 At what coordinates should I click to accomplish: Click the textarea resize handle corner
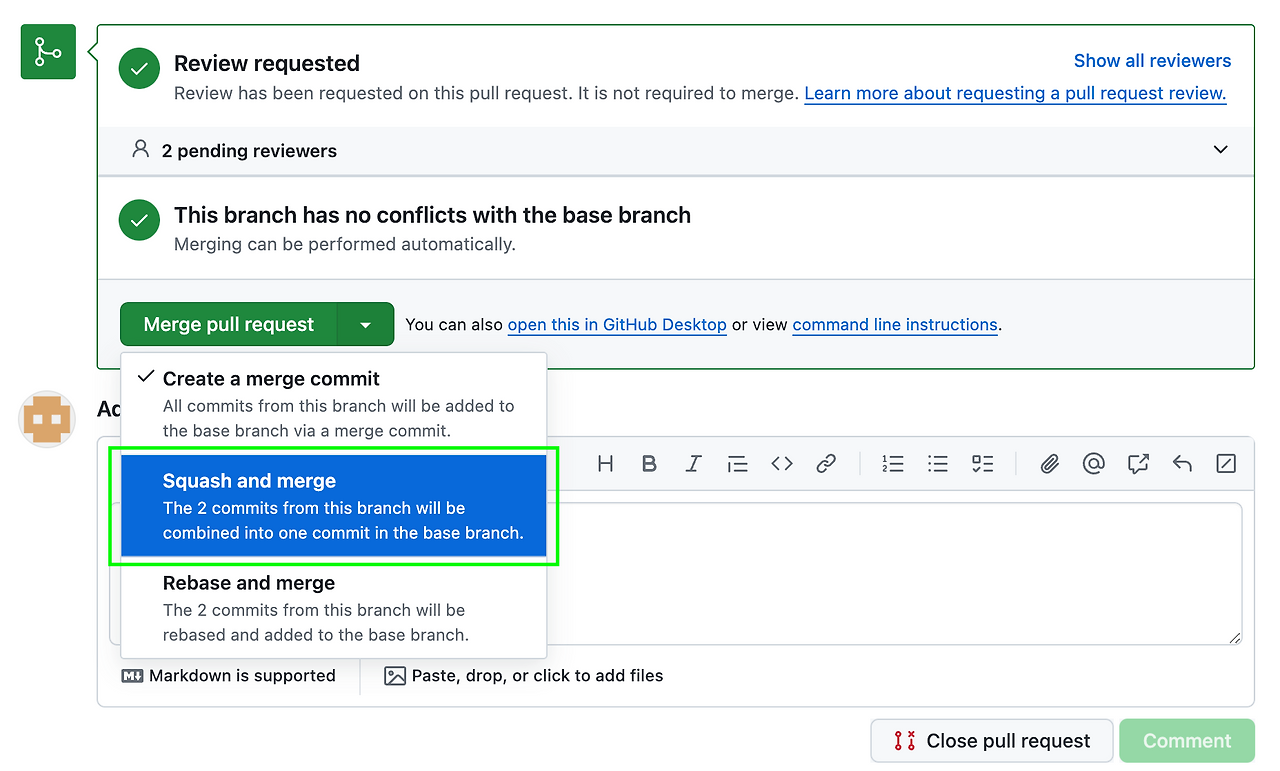pos(1235,637)
